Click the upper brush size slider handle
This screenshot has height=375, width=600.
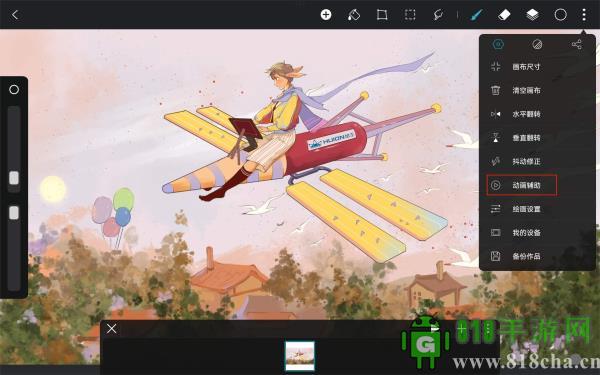coord(14,178)
